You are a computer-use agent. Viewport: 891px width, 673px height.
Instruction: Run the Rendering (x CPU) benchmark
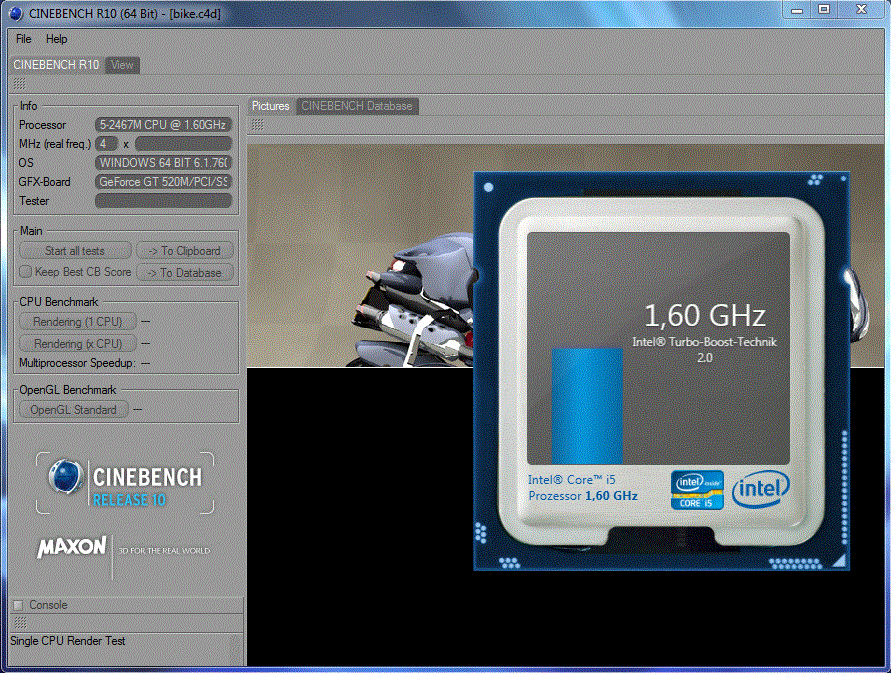click(x=77, y=344)
